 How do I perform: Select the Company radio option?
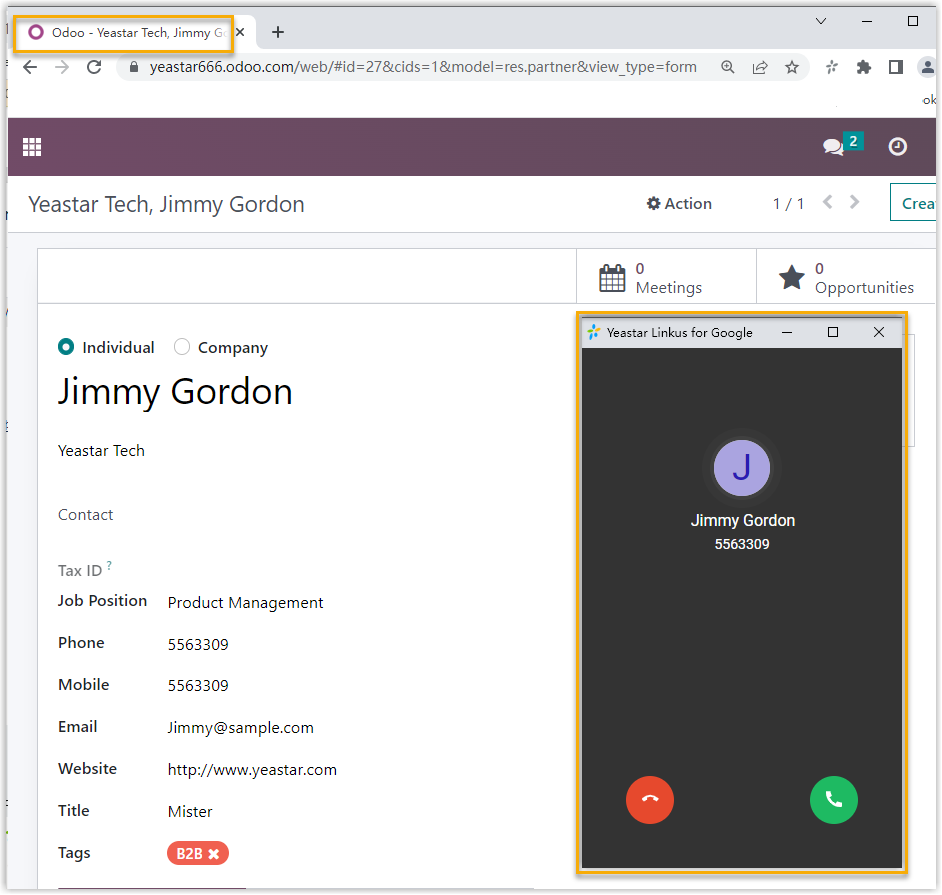pos(182,347)
